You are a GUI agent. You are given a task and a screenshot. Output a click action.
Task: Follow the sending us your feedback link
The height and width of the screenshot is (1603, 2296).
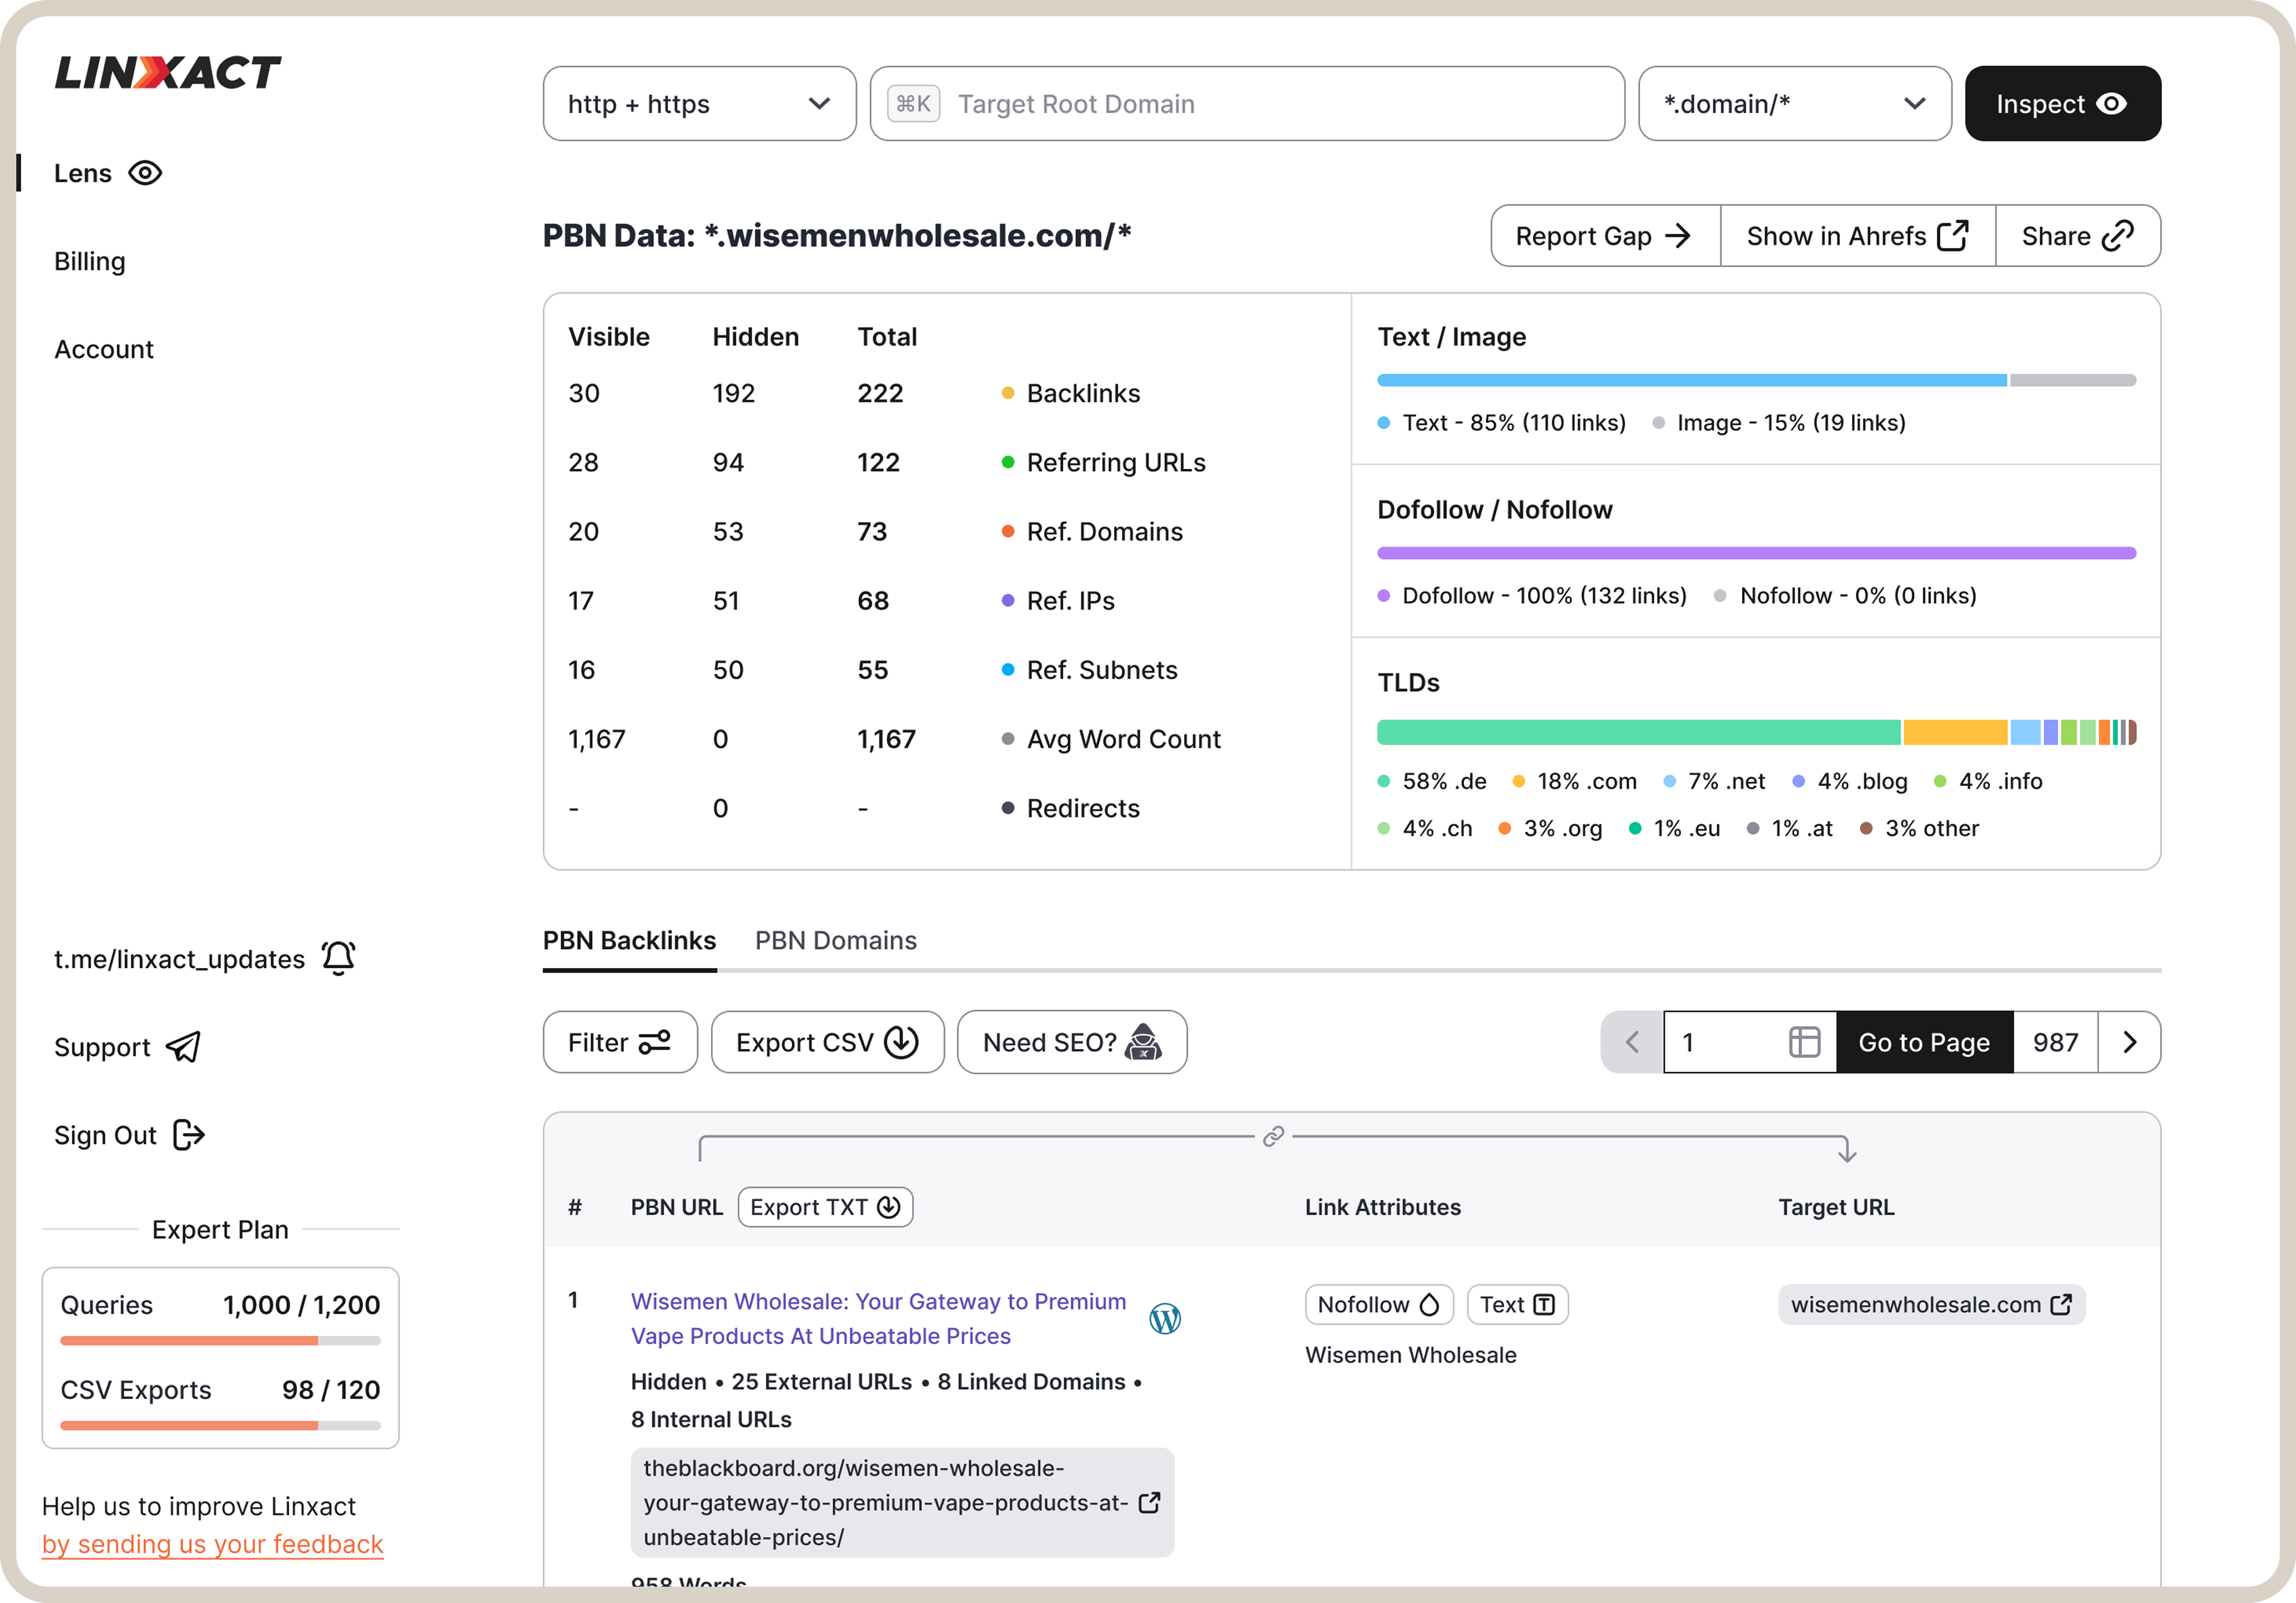[x=212, y=1544]
